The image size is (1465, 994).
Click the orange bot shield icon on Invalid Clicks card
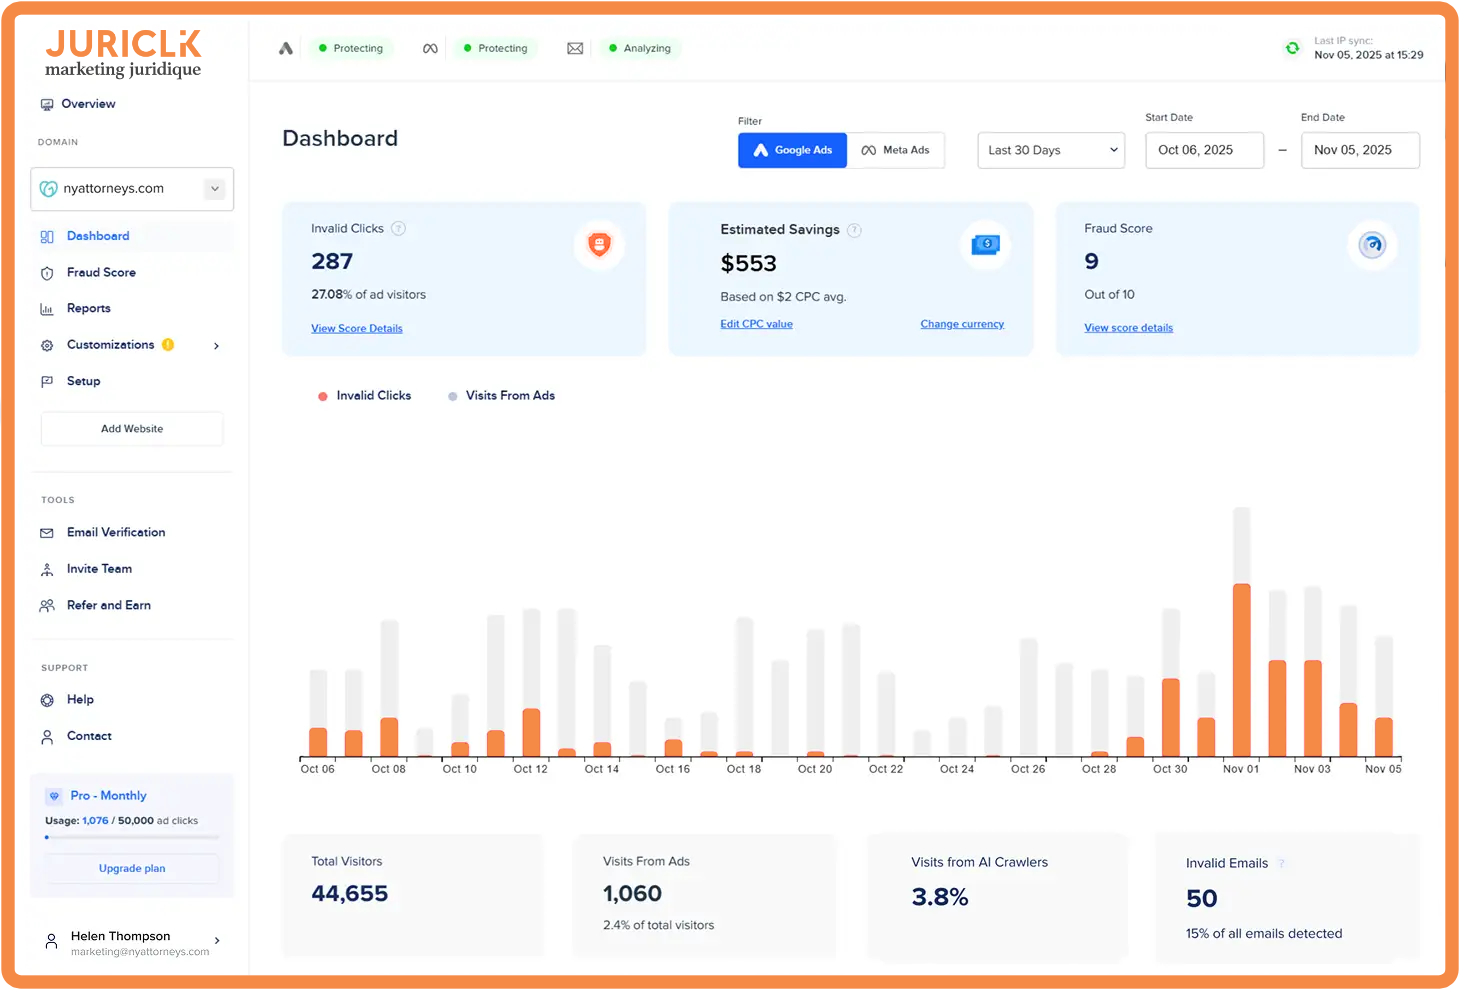point(599,244)
